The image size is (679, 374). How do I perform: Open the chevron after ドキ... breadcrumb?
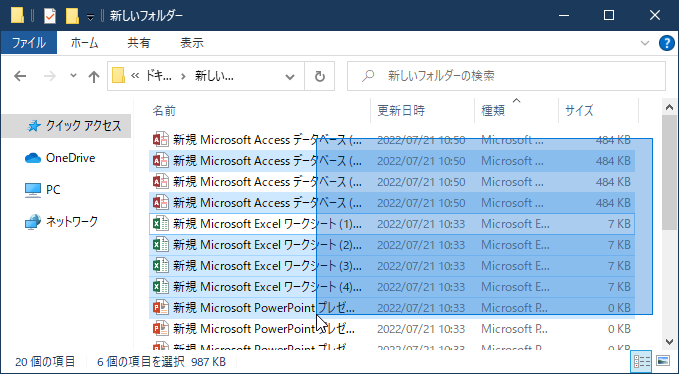tap(183, 77)
